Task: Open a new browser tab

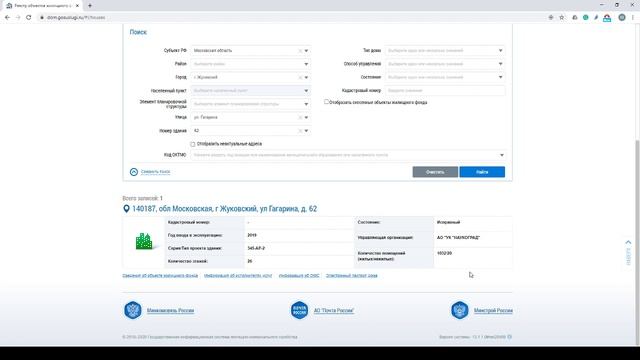Action: pyautogui.click(x=90, y=6)
